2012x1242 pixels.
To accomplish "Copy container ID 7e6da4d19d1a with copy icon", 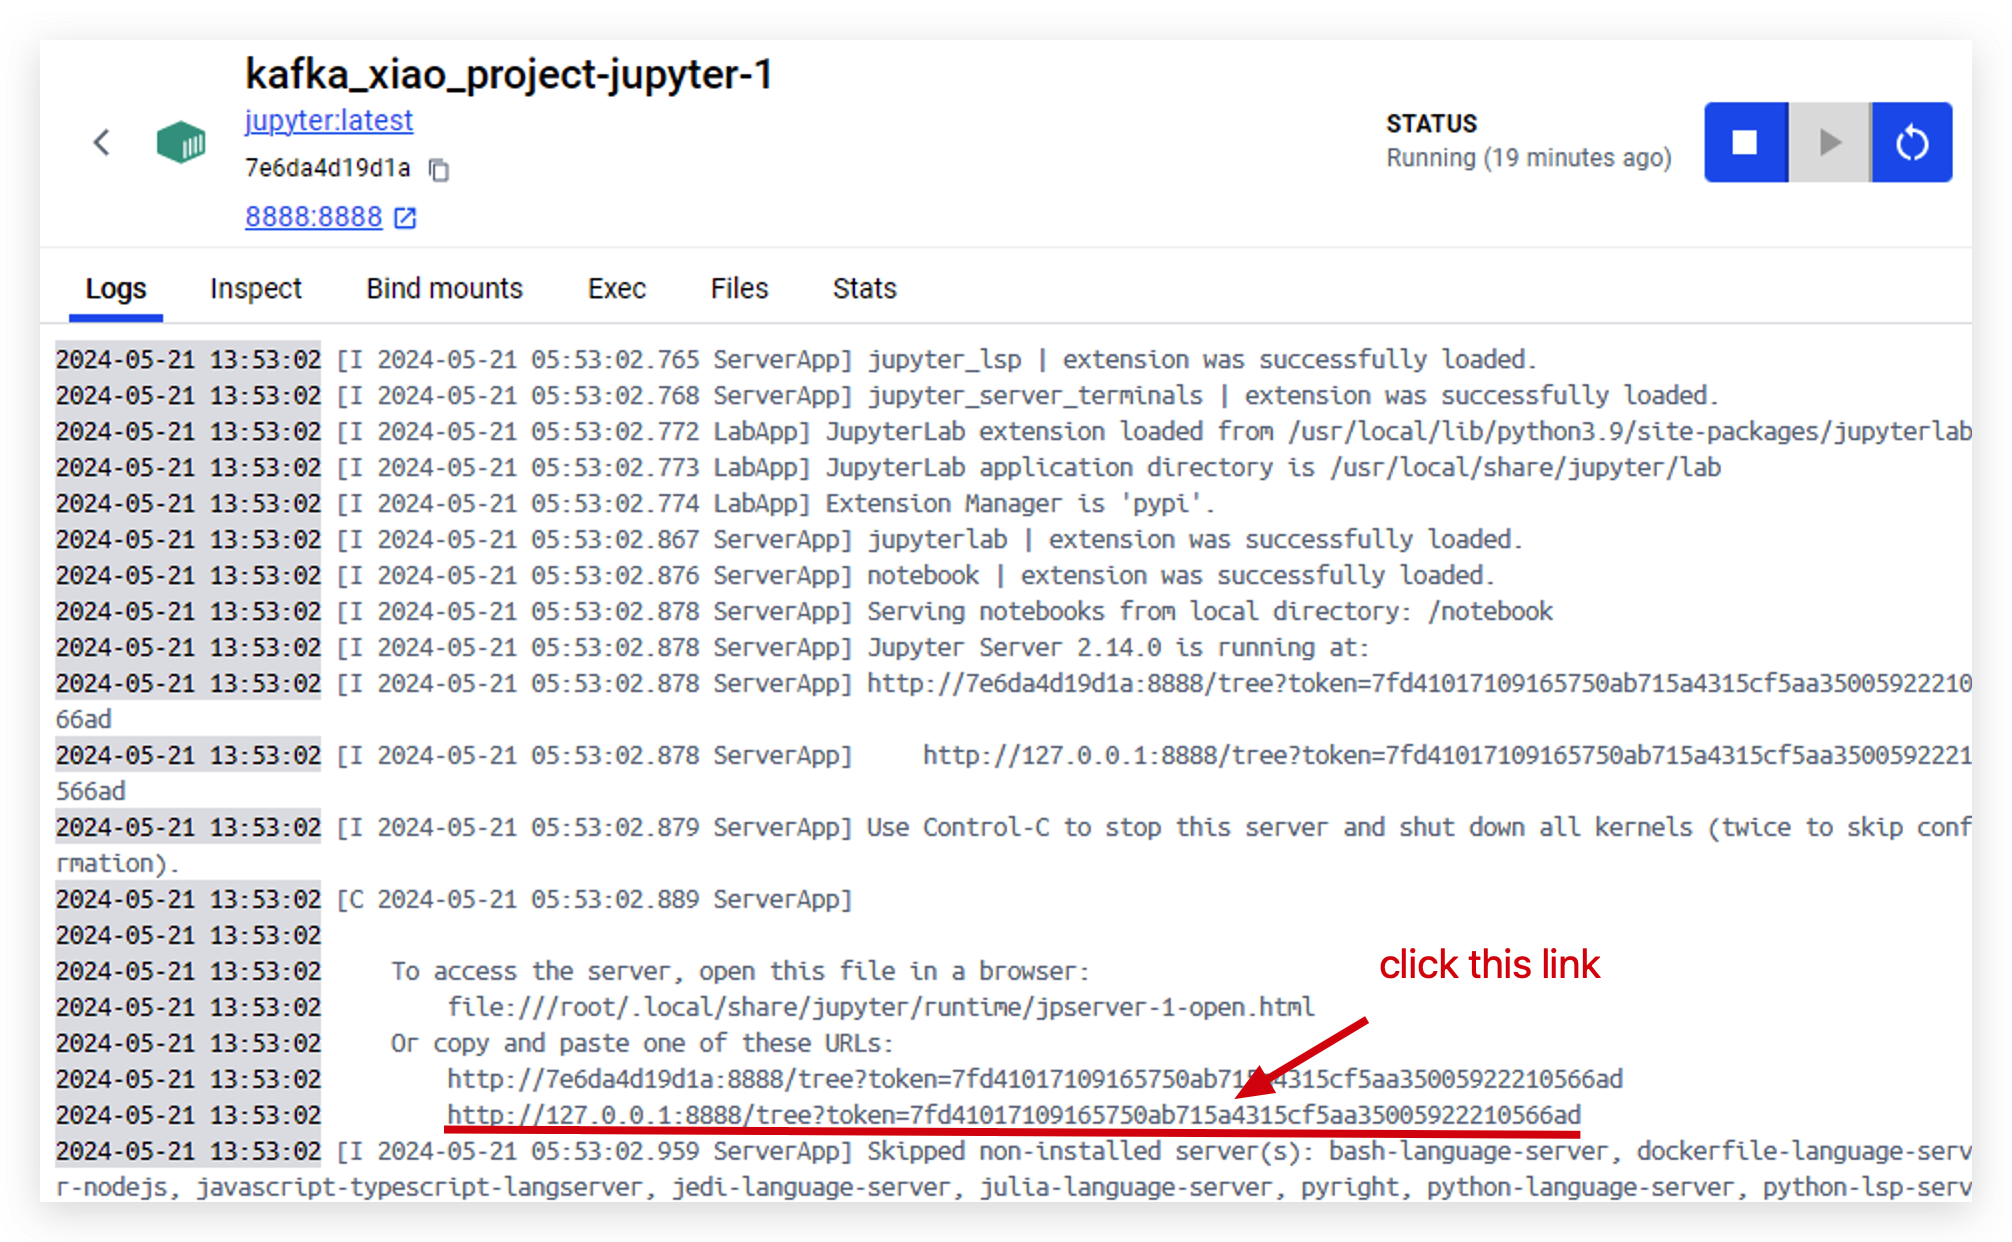I will (439, 169).
